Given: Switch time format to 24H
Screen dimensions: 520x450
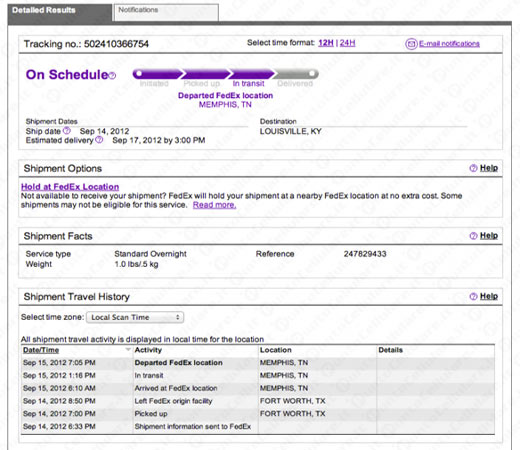Looking at the screenshot, I should click(347, 43).
